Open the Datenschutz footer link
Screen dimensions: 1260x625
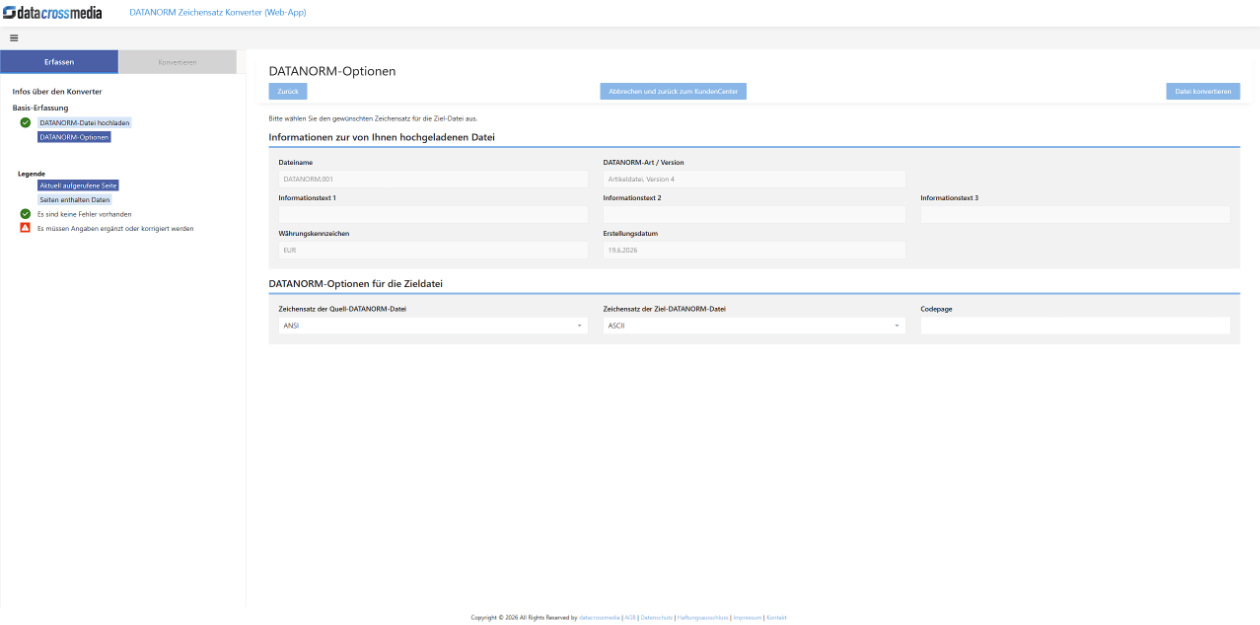pos(656,617)
